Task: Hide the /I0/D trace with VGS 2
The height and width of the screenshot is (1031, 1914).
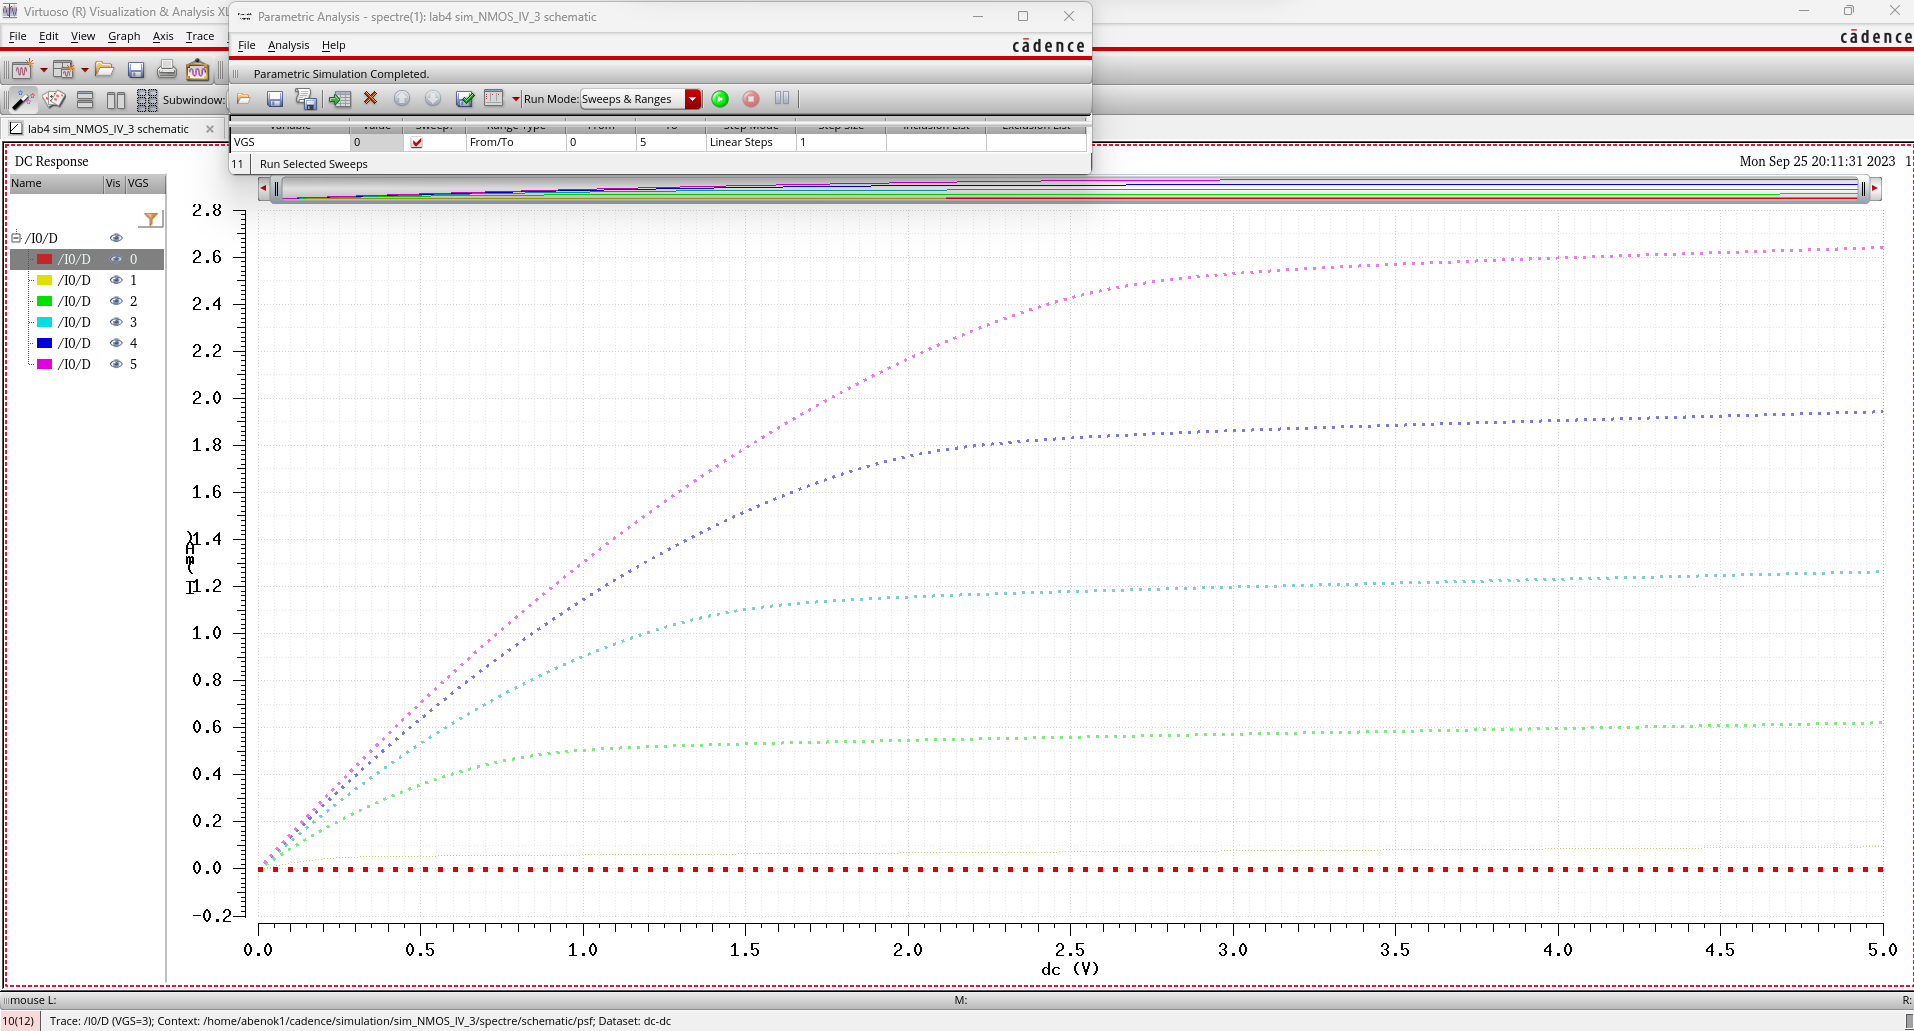Action: coord(116,301)
